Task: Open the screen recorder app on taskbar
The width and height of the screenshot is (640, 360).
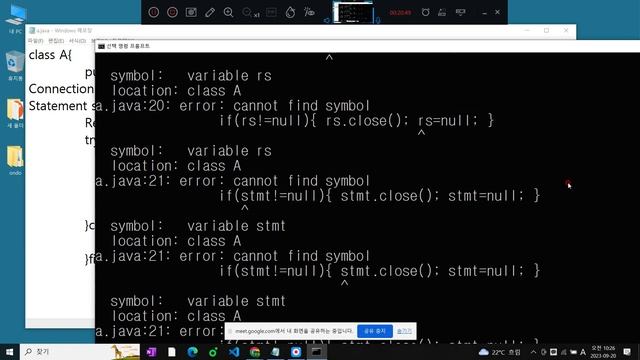Action: [x=296, y=352]
